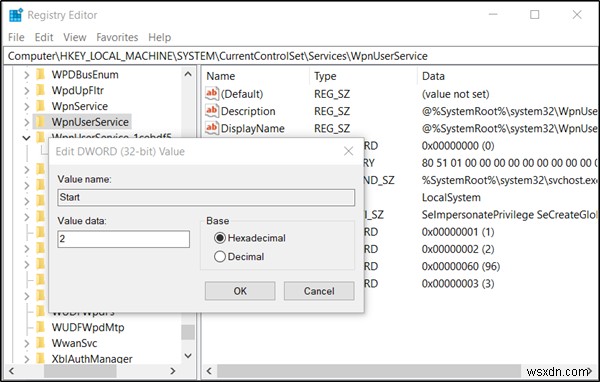Click the WUDFWpdMtp folder icon
This screenshot has width=600, height=382.
point(41,327)
